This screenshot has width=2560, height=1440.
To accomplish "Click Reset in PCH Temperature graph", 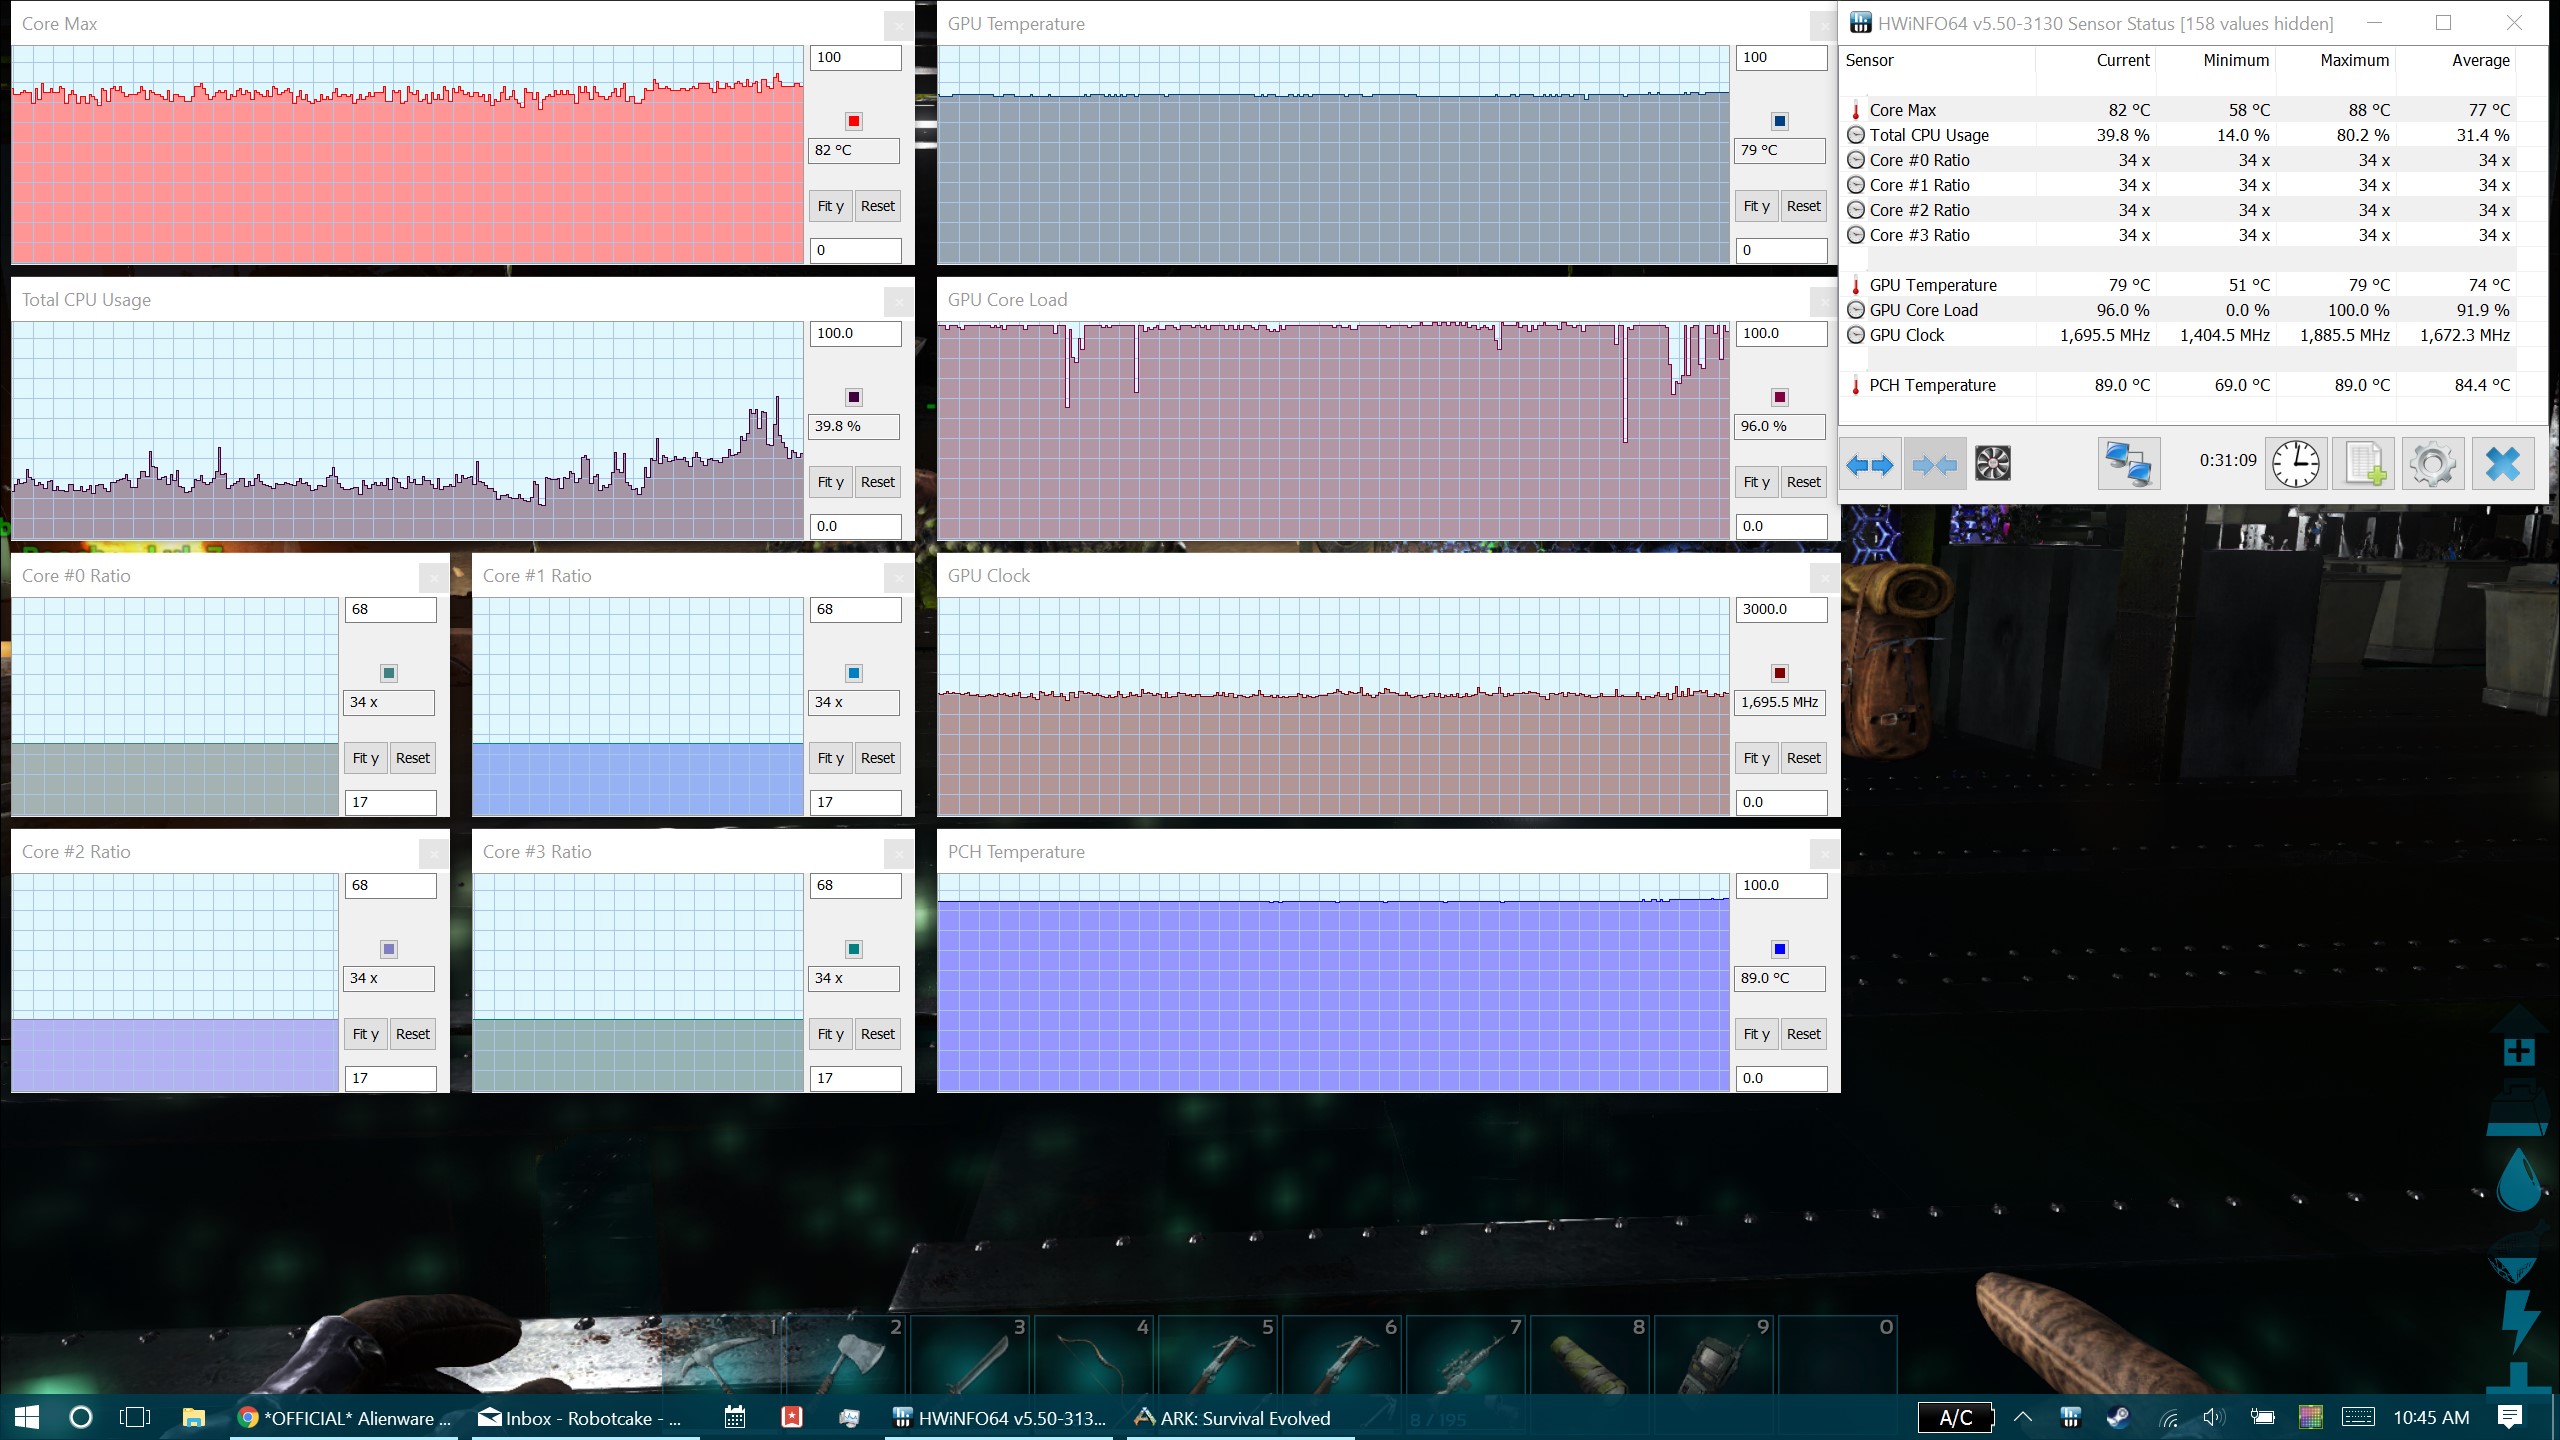I will pyautogui.click(x=1803, y=1034).
